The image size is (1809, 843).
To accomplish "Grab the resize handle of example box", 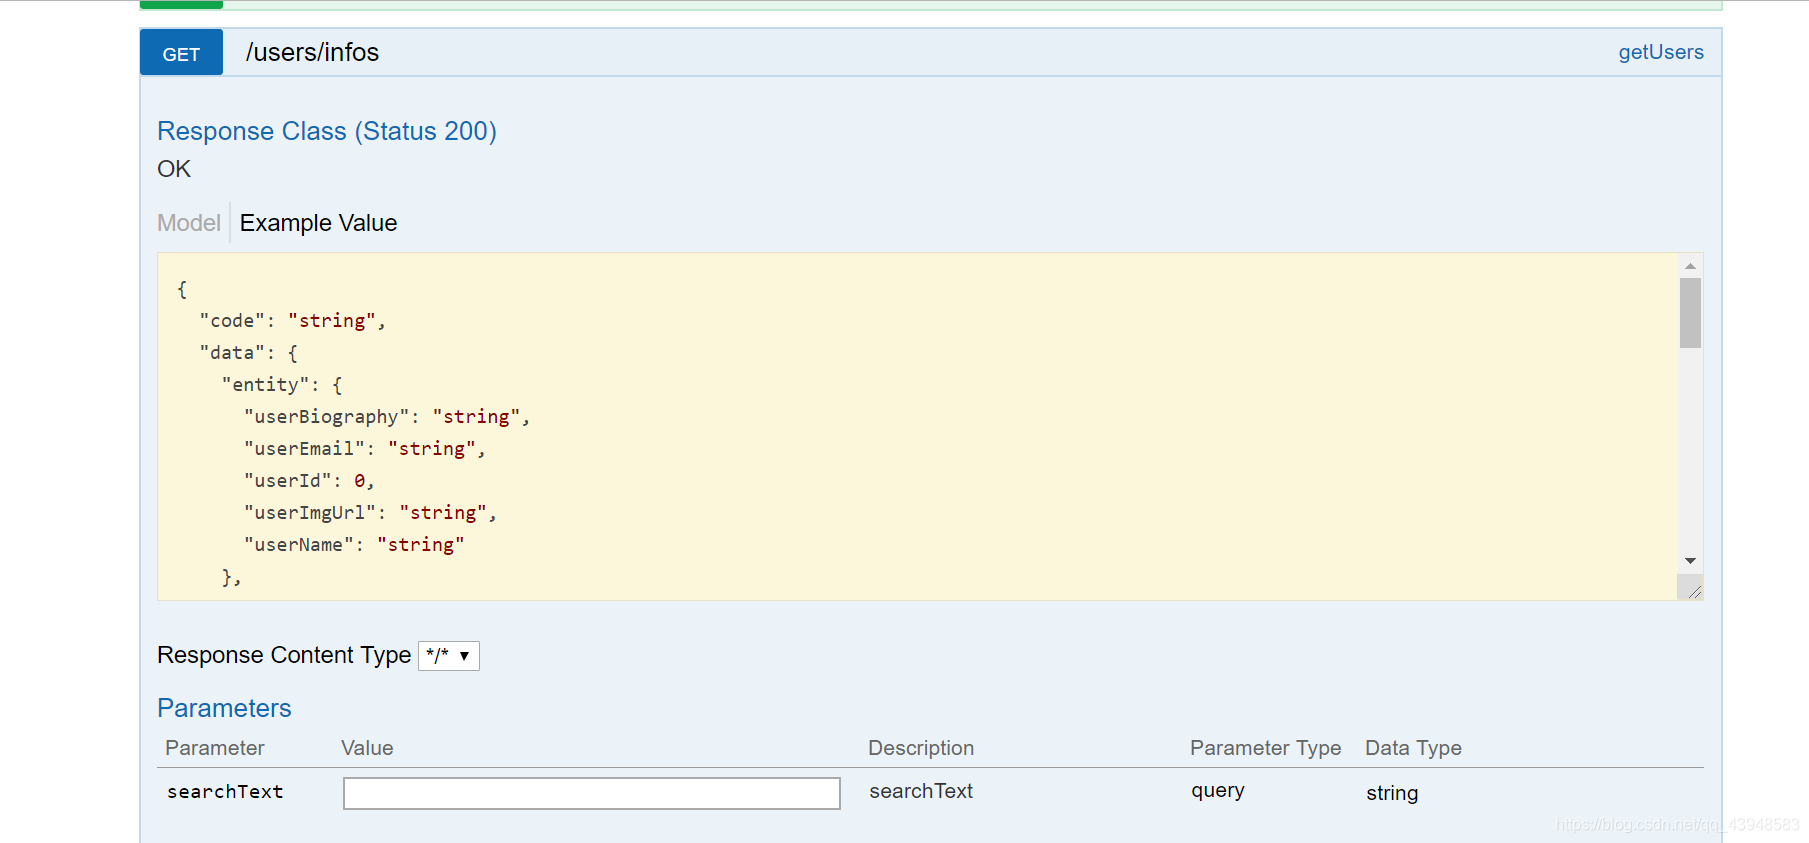I will tap(1691, 589).
